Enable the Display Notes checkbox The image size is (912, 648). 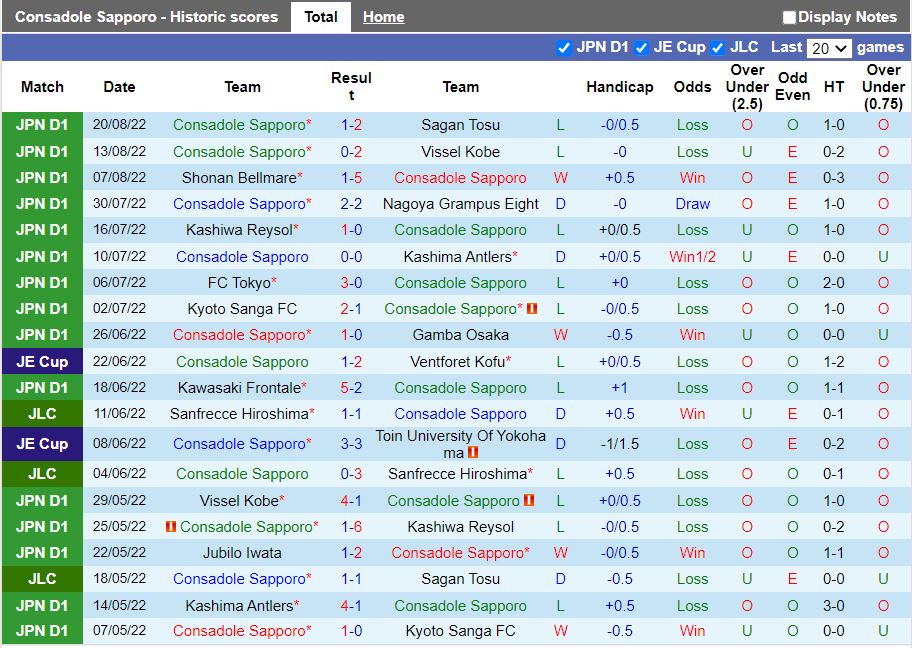click(x=789, y=16)
